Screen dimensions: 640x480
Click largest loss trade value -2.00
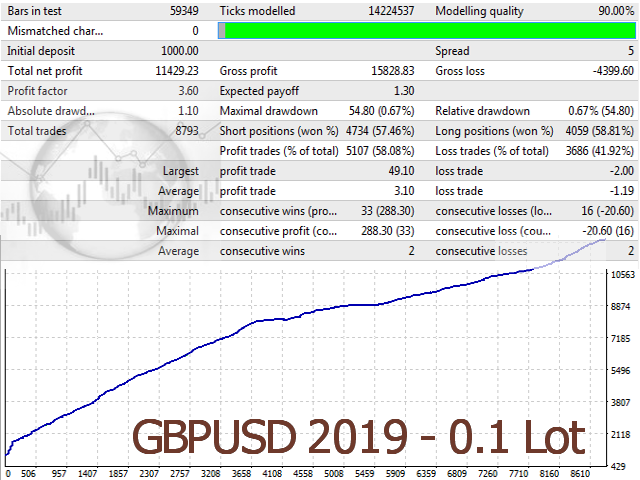[622, 171]
